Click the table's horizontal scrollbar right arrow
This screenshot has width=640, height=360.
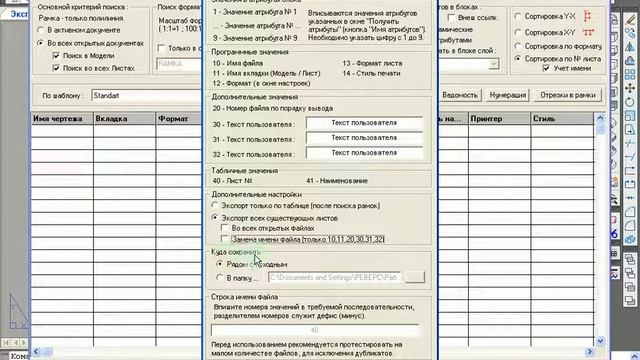[589, 351]
